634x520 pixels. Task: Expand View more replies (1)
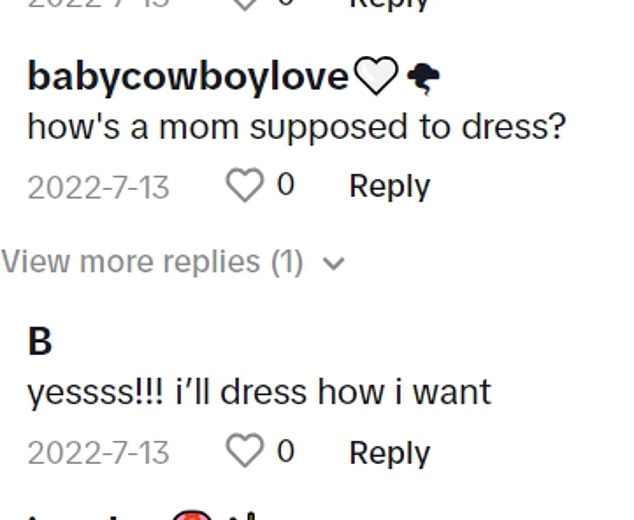tap(152, 262)
